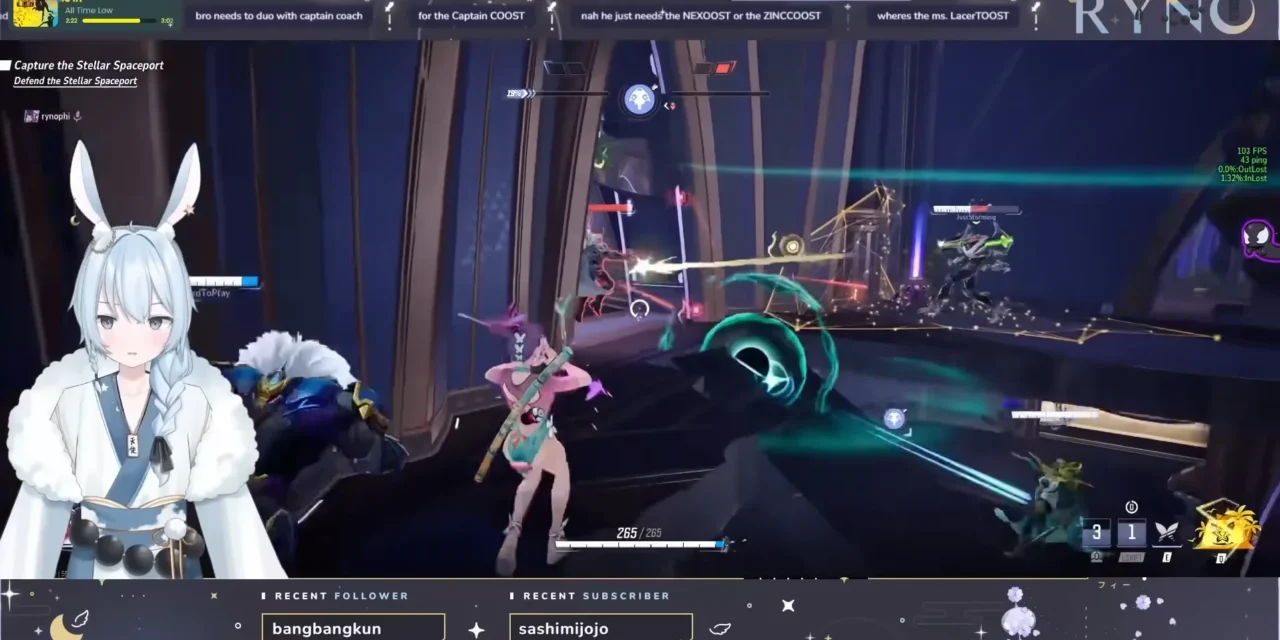Click the '43 ping' network readout
Screen dimensions: 1280x640
tap(1253, 160)
